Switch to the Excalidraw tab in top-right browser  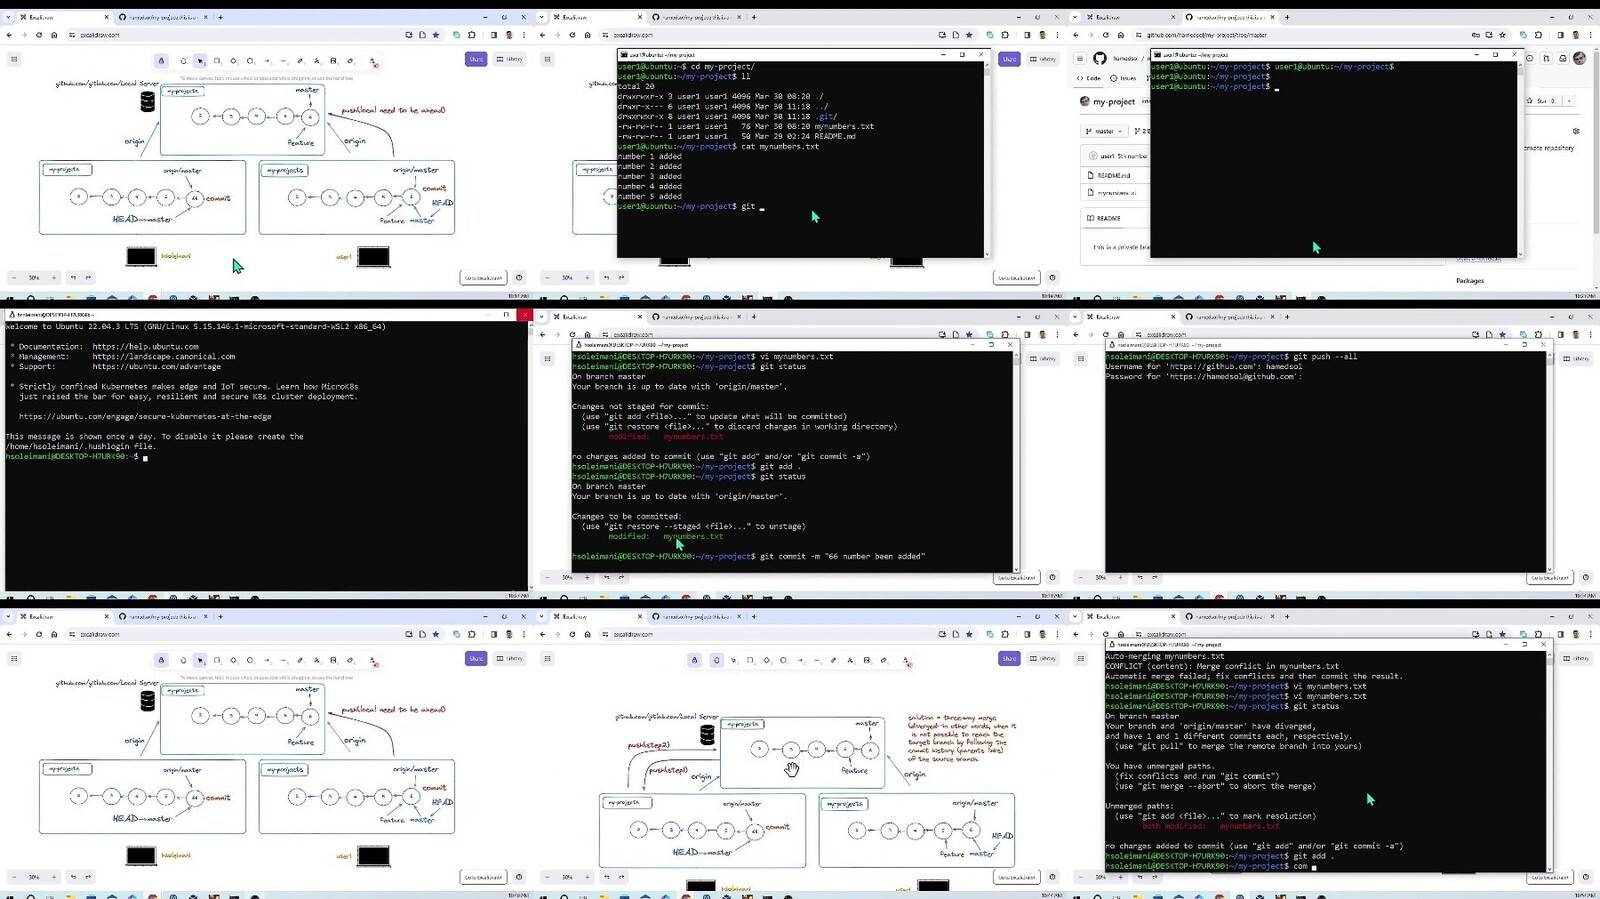(1128, 17)
